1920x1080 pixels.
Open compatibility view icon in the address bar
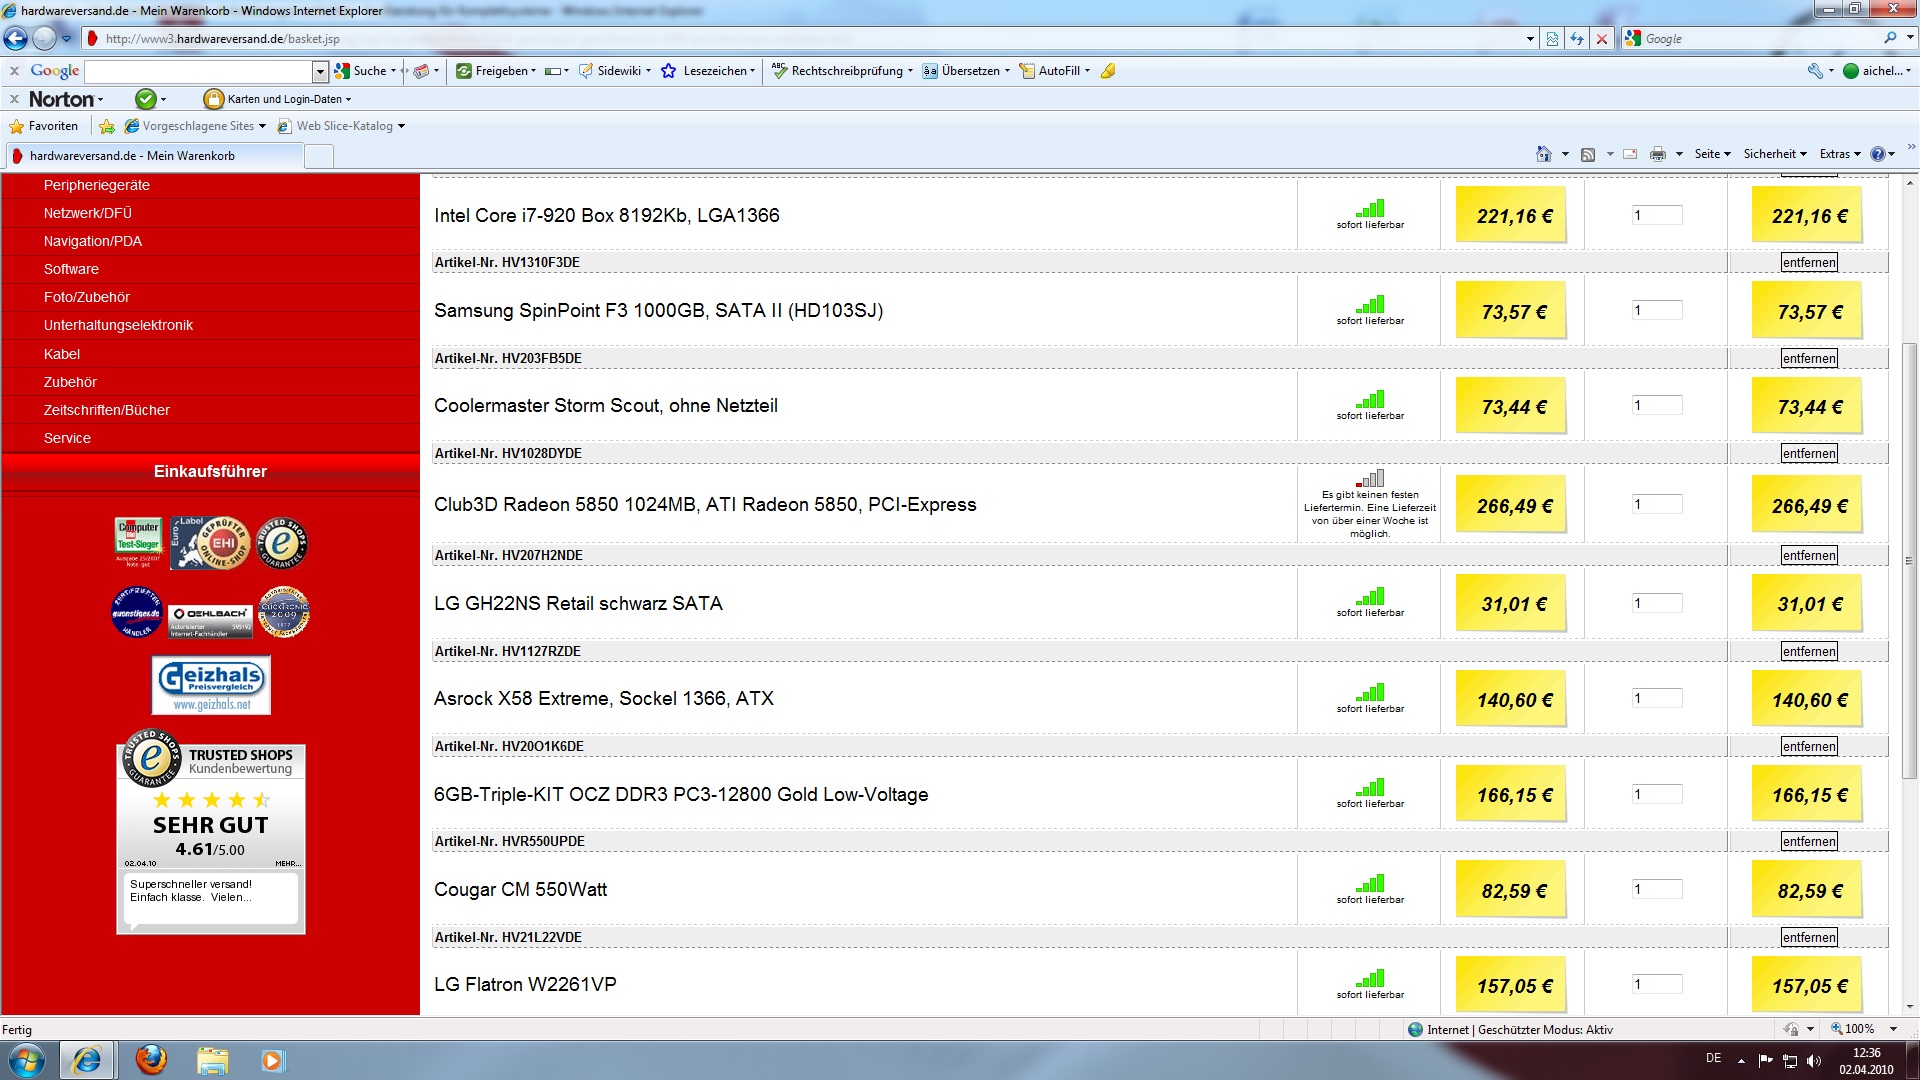pos(1552,38)
